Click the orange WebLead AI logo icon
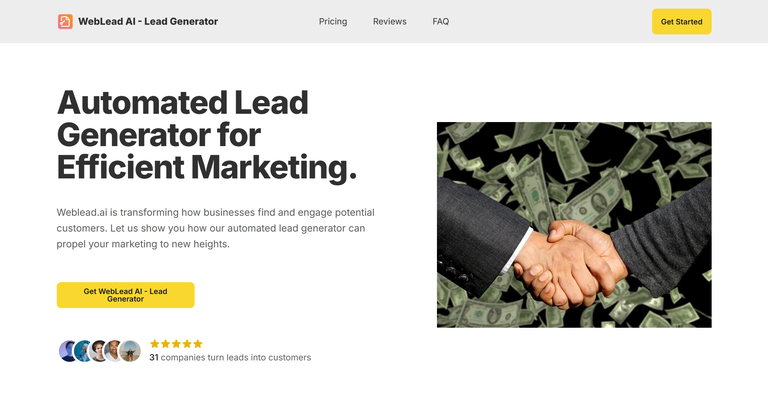The image size is (768, 406). (65, 22)
